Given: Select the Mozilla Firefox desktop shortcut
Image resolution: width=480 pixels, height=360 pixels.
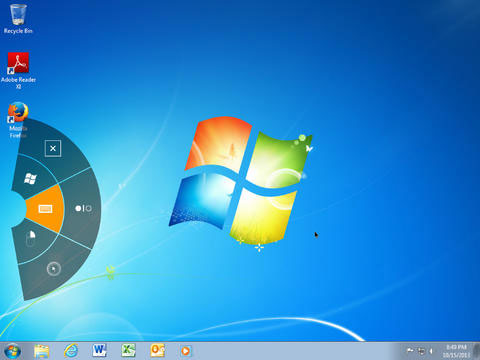Looking at the screenshot, I should click(x=18, y=120).
